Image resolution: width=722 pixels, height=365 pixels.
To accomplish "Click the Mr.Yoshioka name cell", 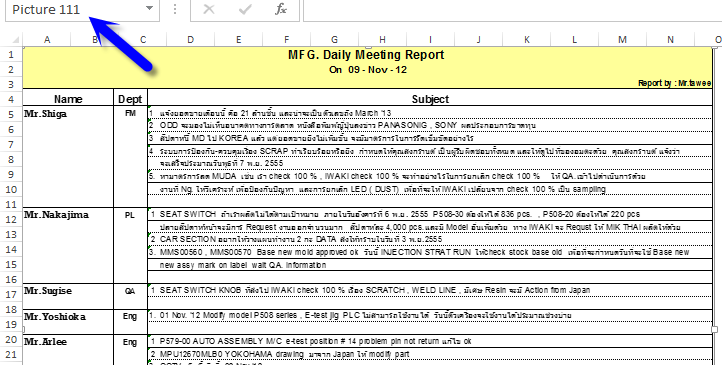I will [x=54, y=317].
